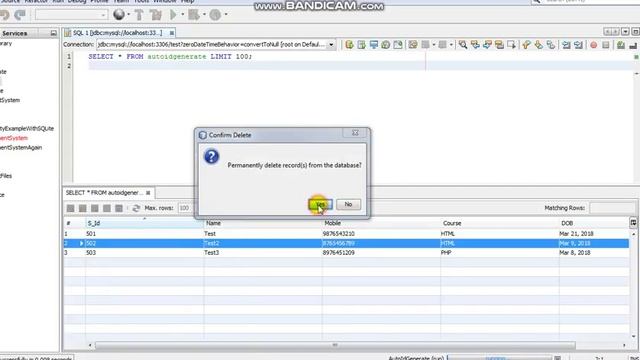Viewport: 640px width, 360px height.
Task: Open the project configuration combo box
Action: (71, 15)
